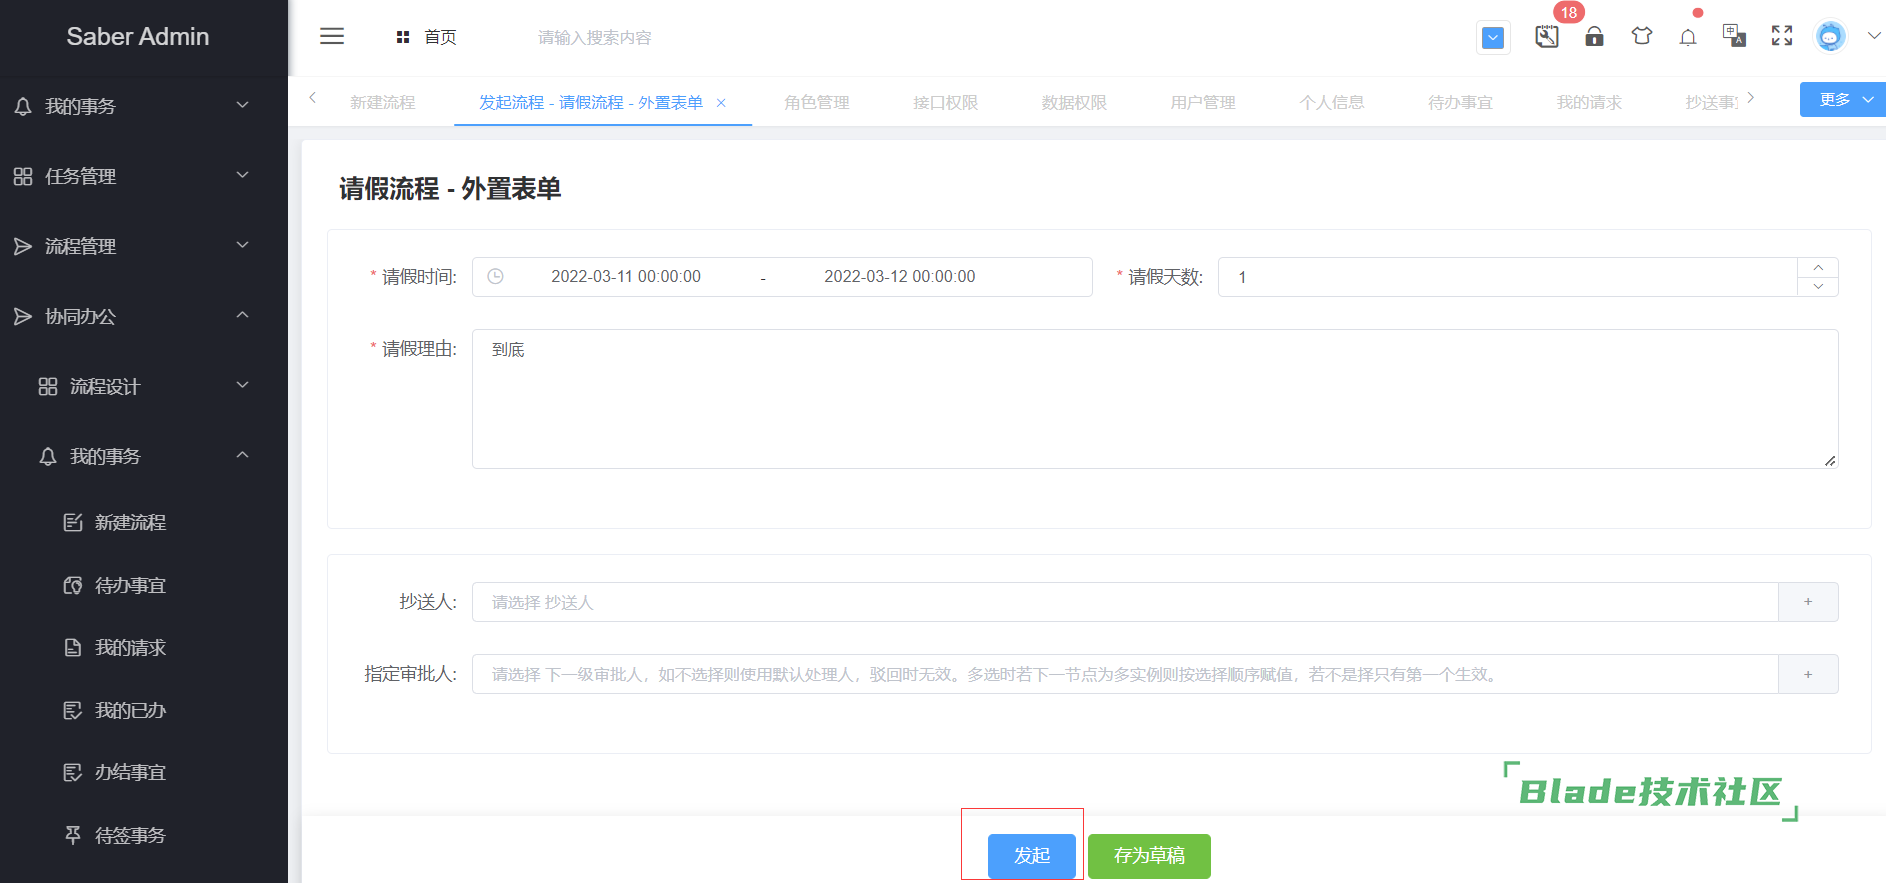Image resolution: width=1886 pixels, height=883 pixels.
Task: Collapse the 协同办公 sidebar menu
Action: pos(144,316)
